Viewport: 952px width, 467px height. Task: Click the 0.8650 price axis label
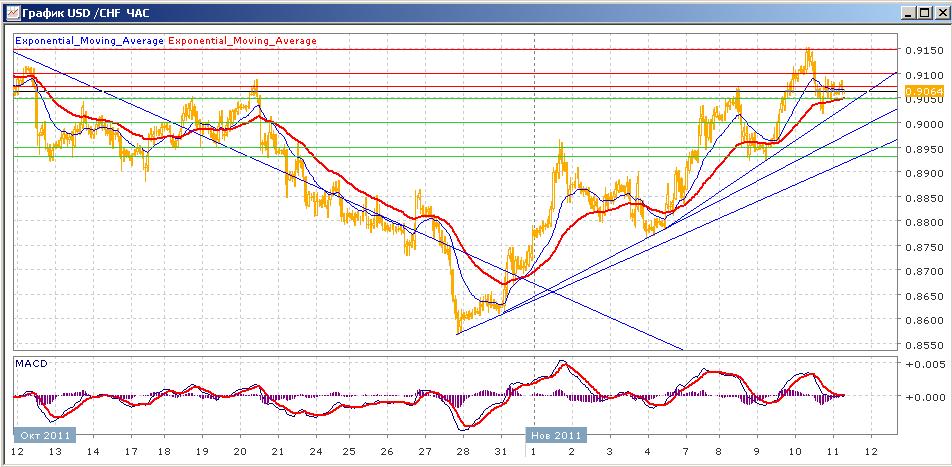click(924, 296)
